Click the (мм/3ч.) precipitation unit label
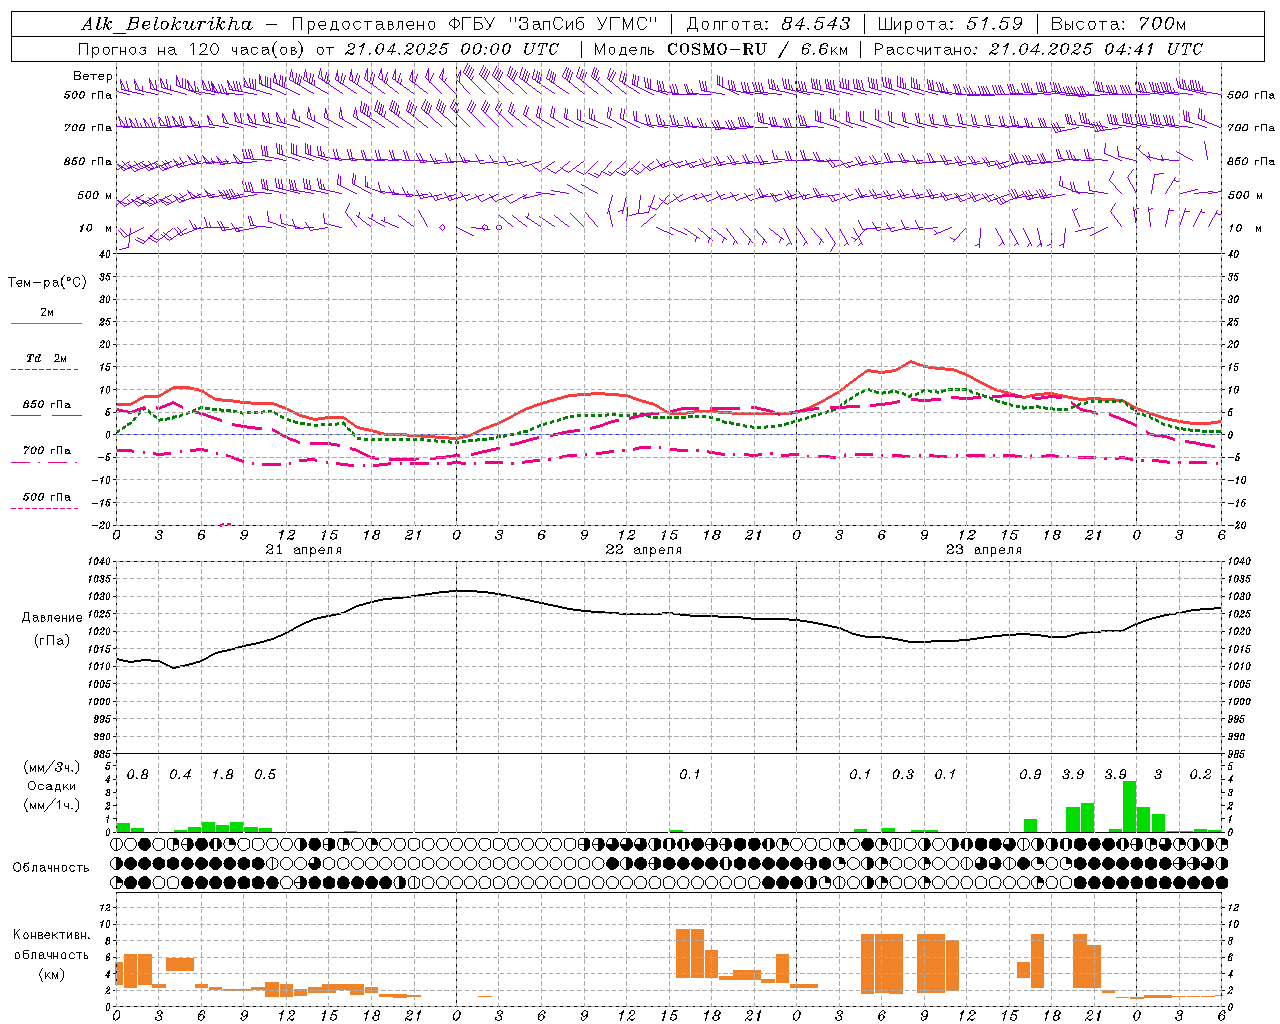 tap(51, 768)
